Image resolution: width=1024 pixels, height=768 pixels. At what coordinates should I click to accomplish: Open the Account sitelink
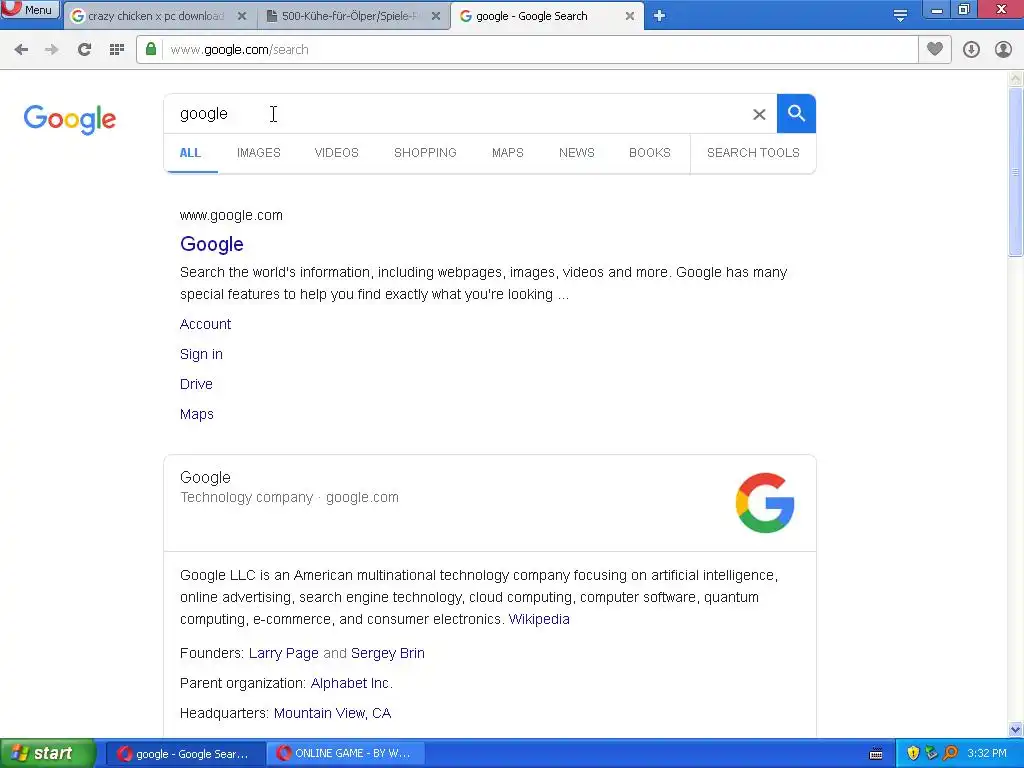click(x=205, y=325)
